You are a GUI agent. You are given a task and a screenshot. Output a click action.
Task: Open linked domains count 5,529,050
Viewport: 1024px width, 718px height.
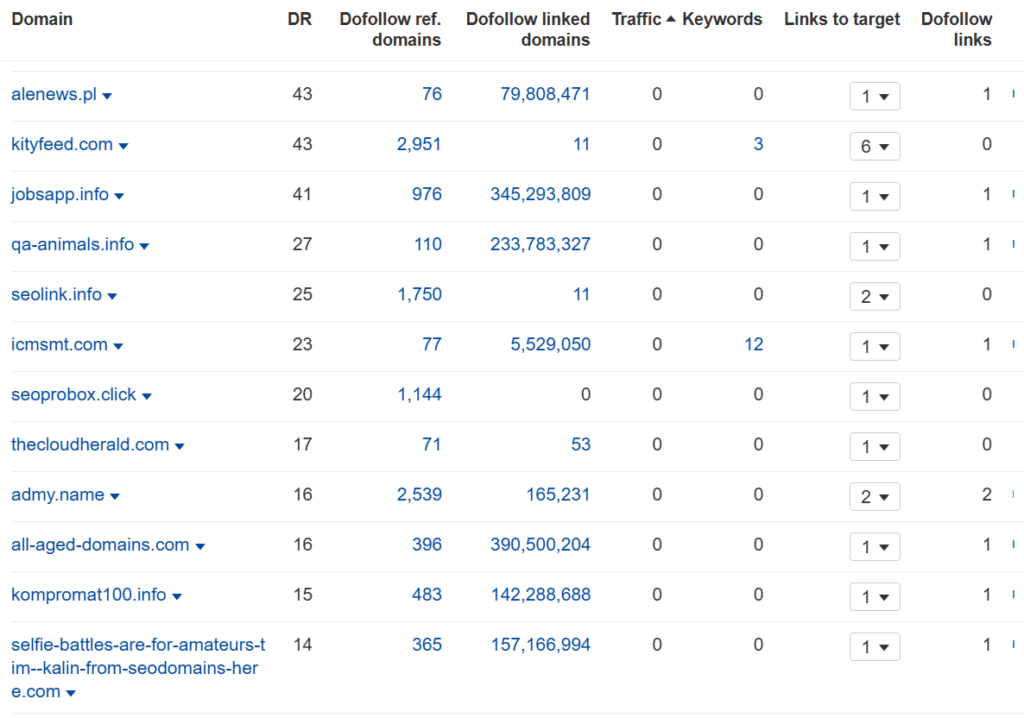(x=551, y=344)
